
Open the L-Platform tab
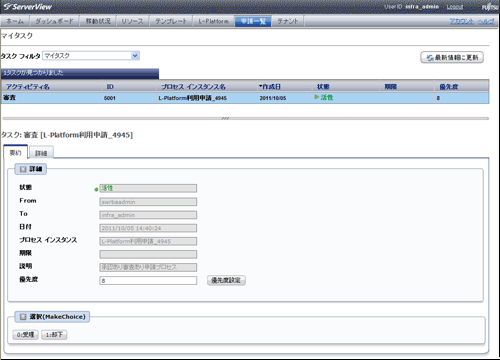click(x=214, y=21)
